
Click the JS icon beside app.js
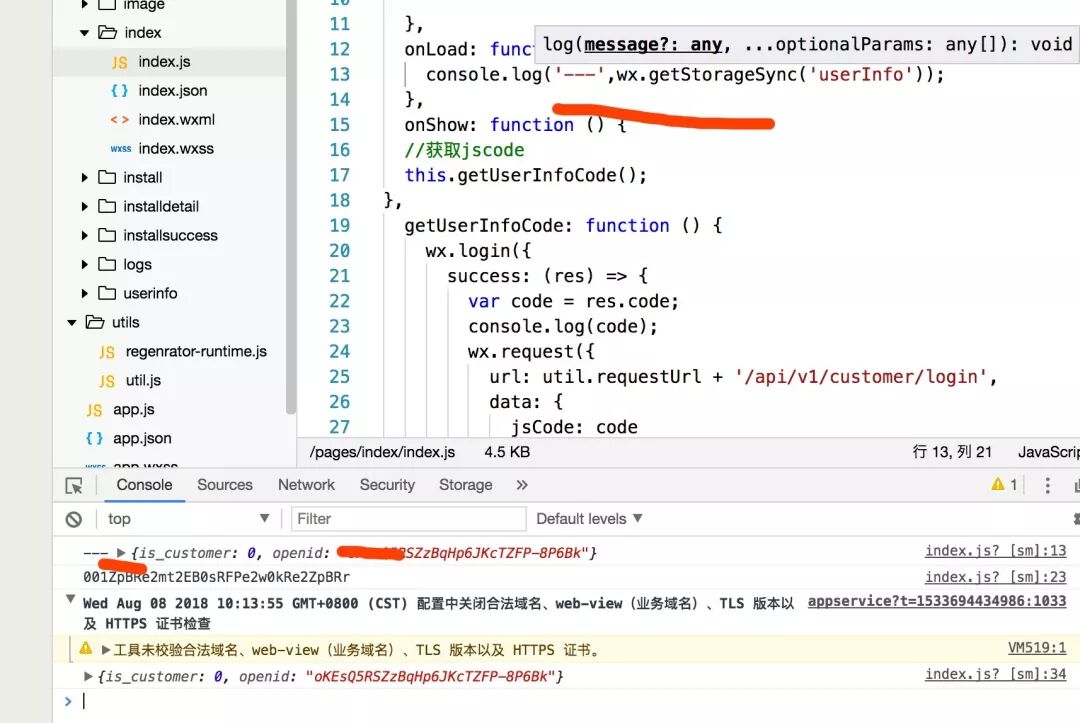coord(94,410)
